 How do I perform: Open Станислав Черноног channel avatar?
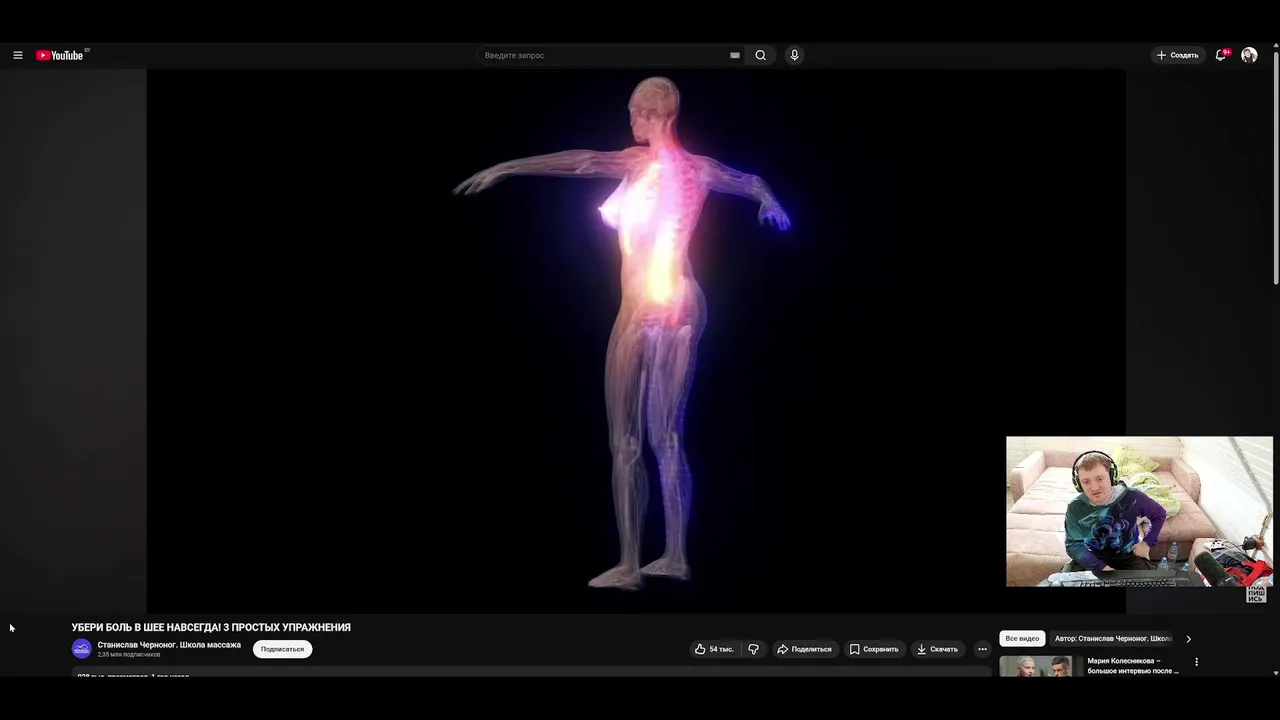point(82,649)
